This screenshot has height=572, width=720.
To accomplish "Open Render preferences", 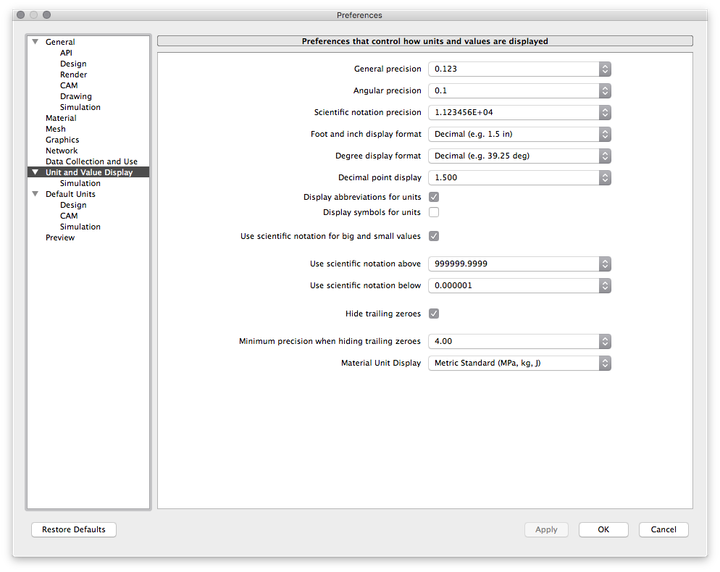I will pos(73,74).
